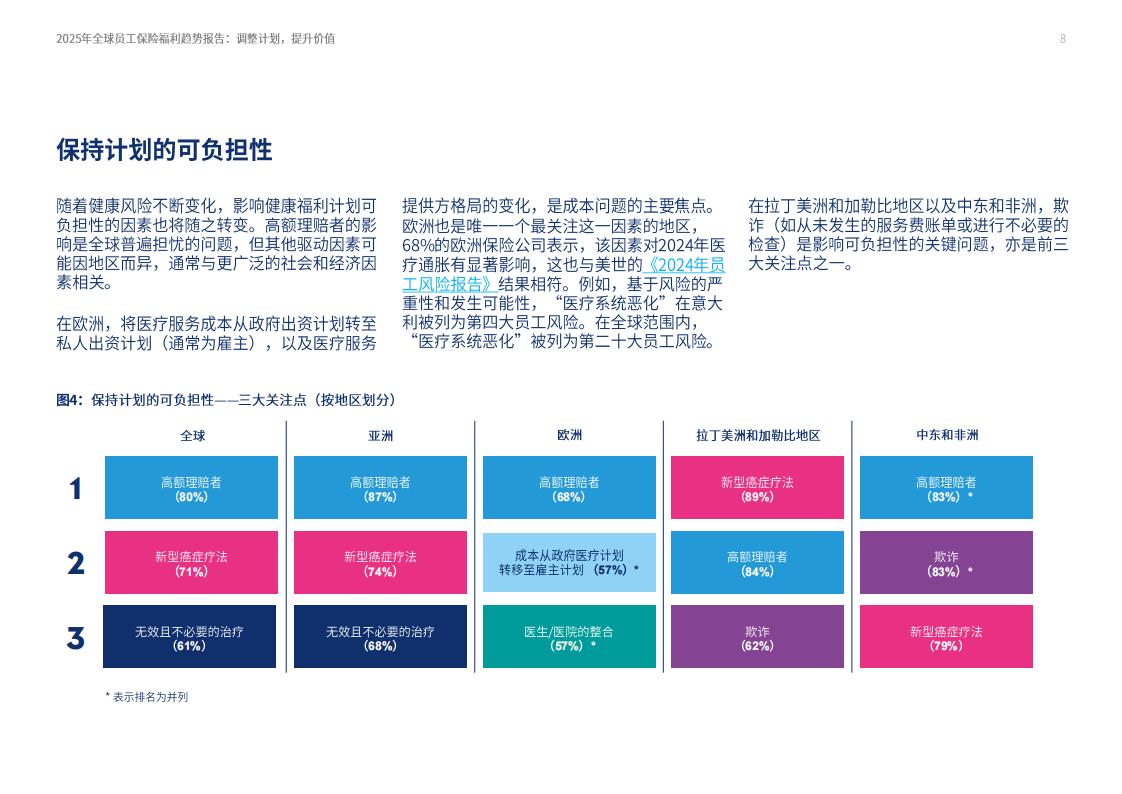Click the report title header text
1122x794 pixels.
[195, 39]
